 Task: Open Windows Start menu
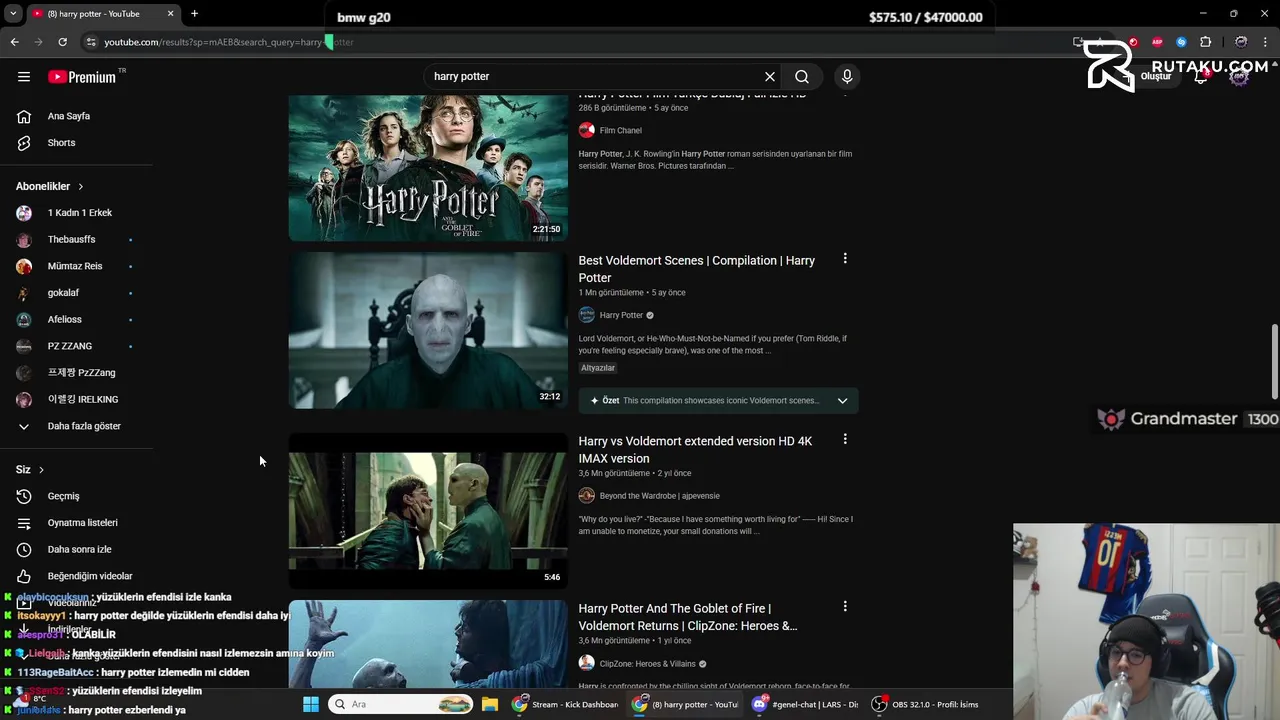311,704
